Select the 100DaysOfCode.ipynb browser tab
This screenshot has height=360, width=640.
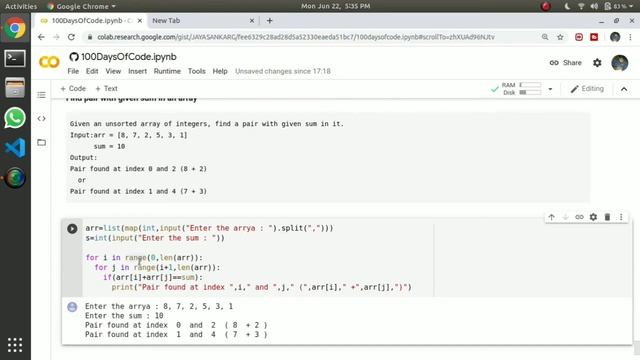pos(91,21)
